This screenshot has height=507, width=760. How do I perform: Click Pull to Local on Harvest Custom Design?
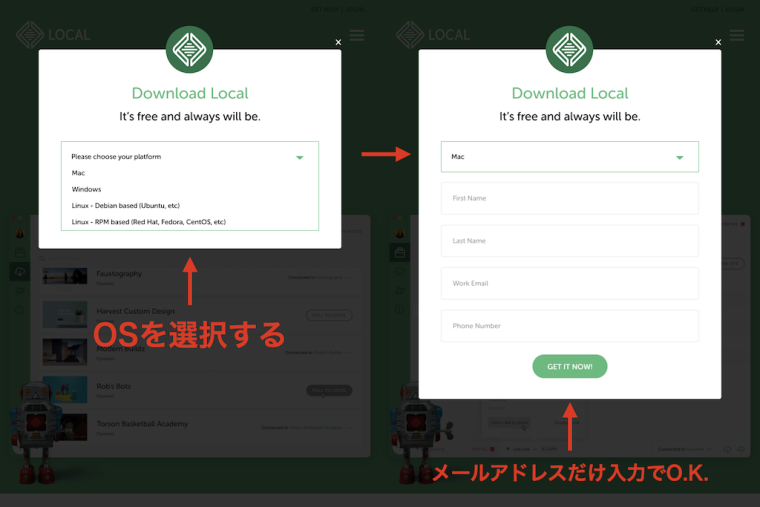point(329,315)
